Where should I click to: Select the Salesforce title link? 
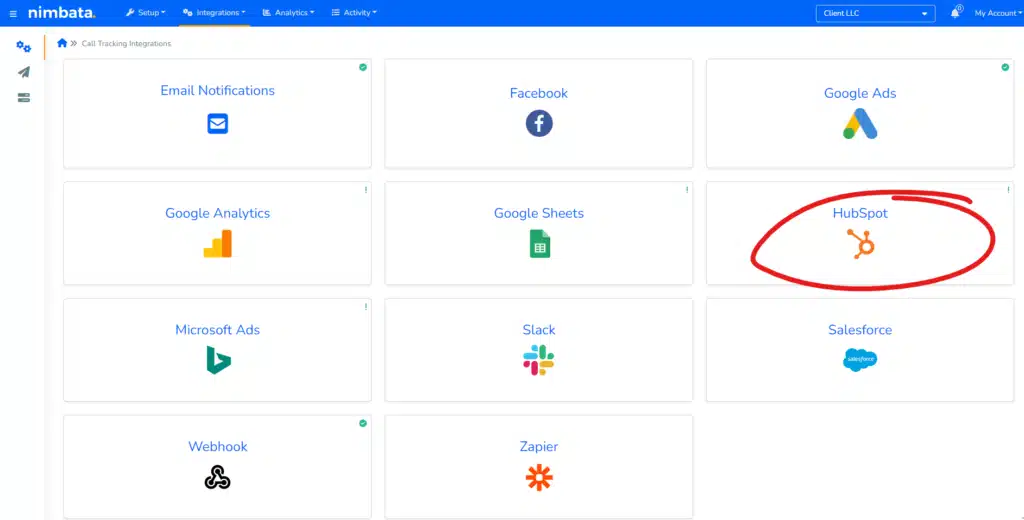pyautogui.click(x=860, y=330)
